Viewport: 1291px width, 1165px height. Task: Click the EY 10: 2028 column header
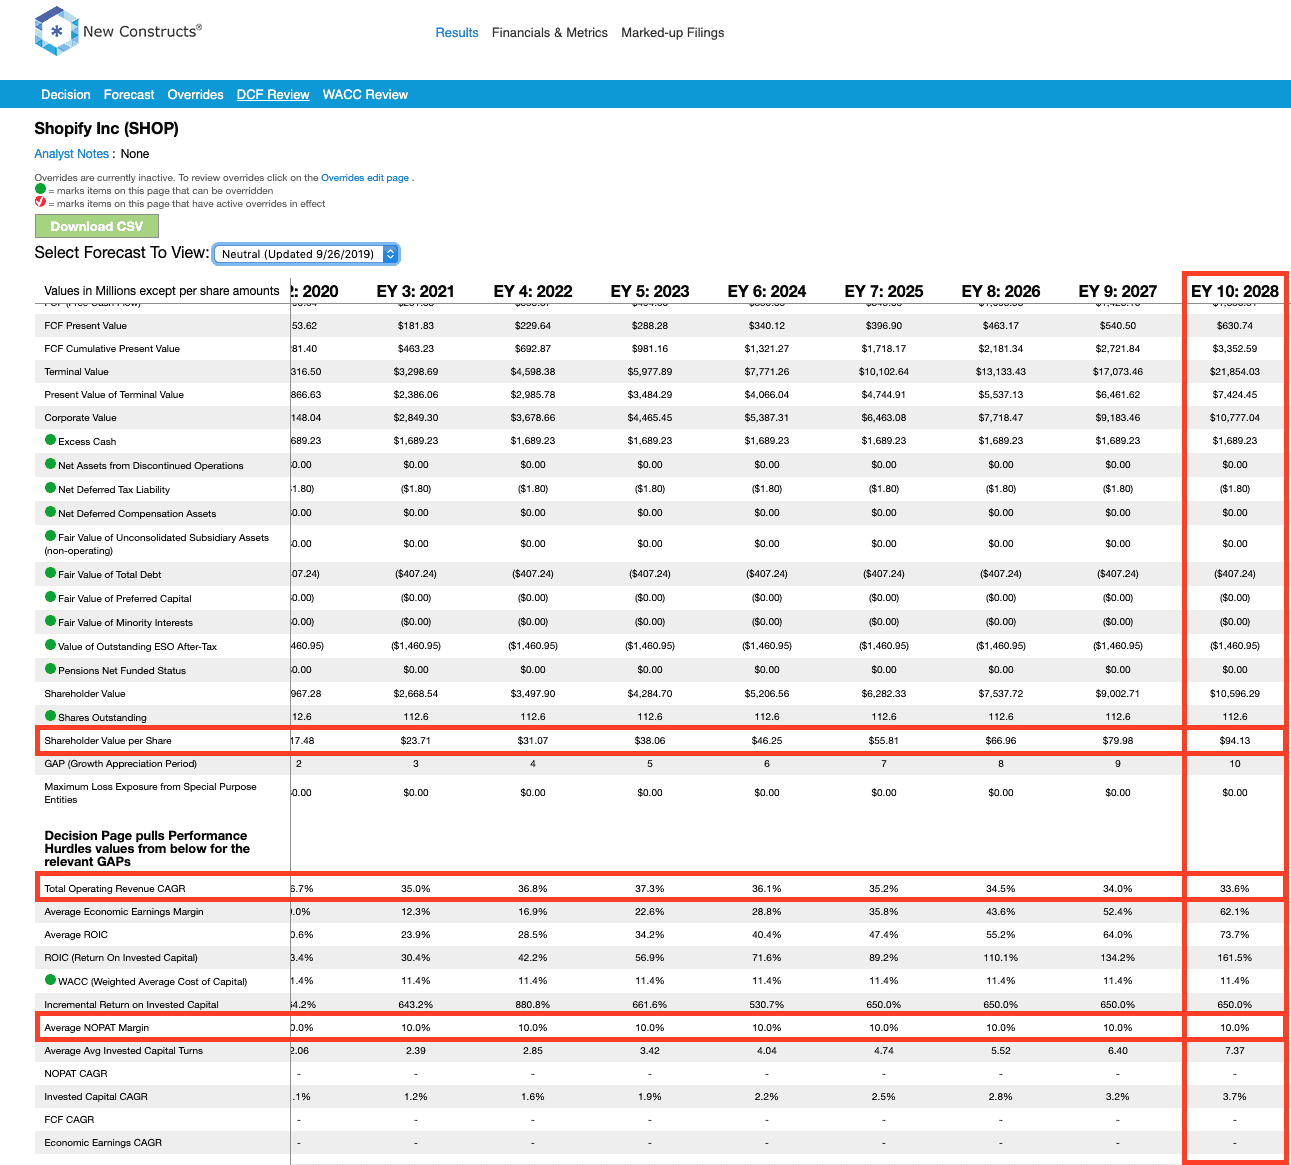click(x=1235, y=291)
